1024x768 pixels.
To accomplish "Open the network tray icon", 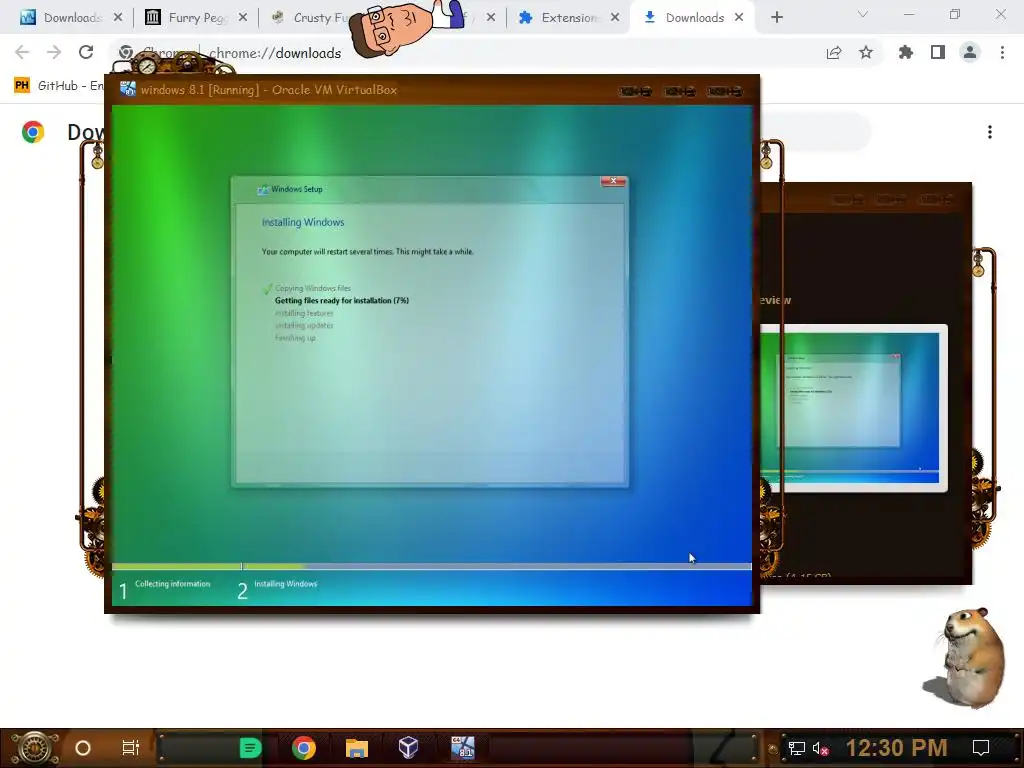I will [x=797, y=748].
